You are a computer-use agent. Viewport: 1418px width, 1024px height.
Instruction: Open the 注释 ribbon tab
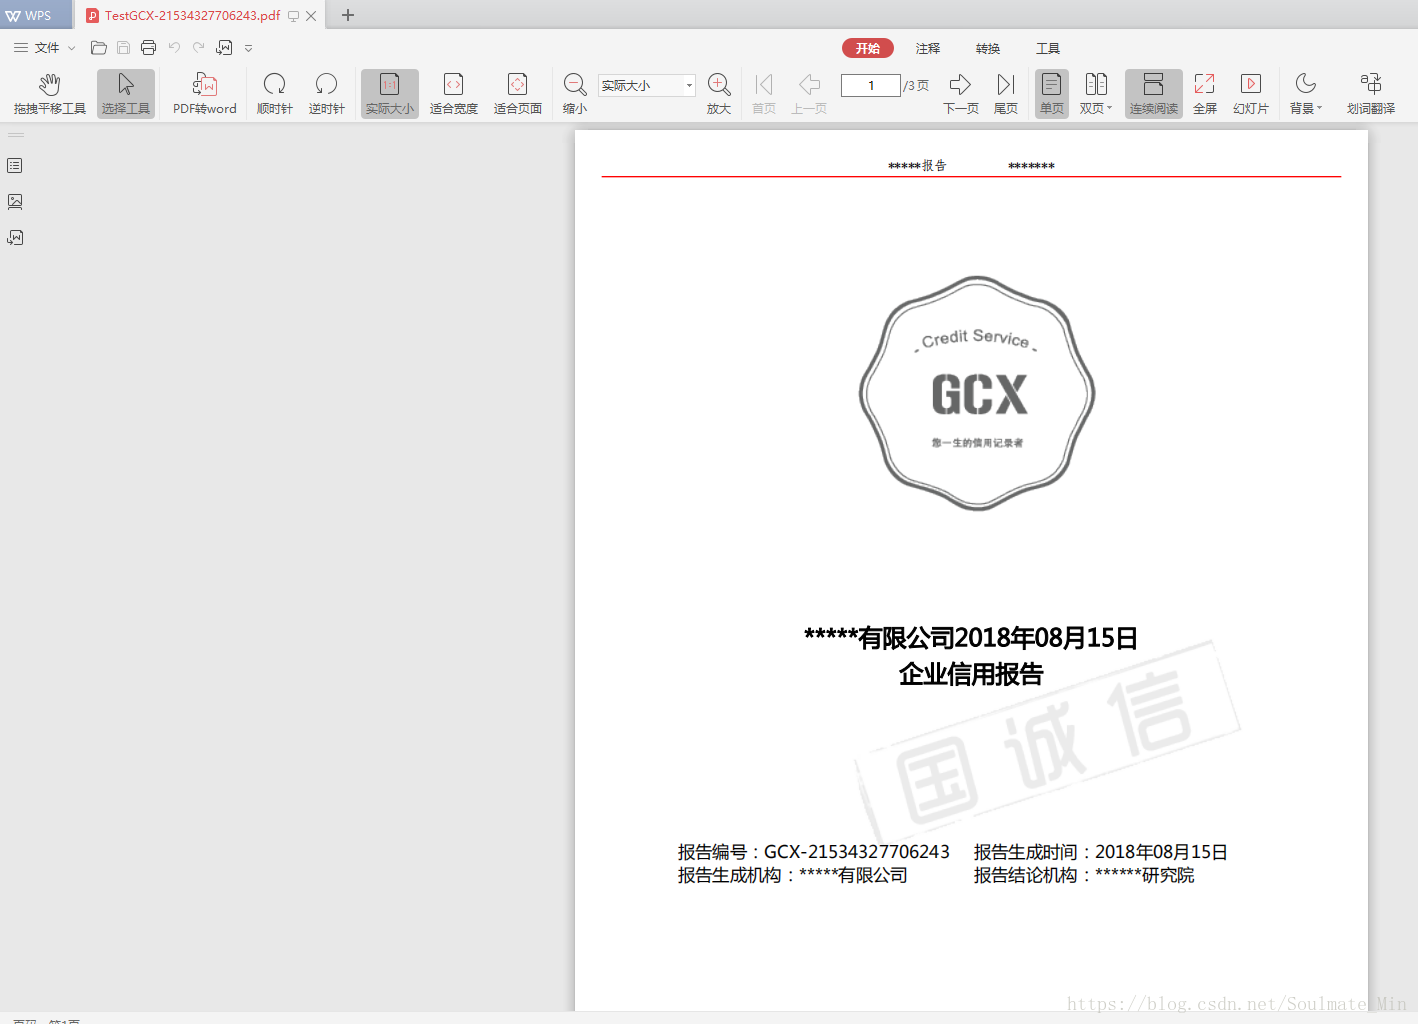(928, 48)
